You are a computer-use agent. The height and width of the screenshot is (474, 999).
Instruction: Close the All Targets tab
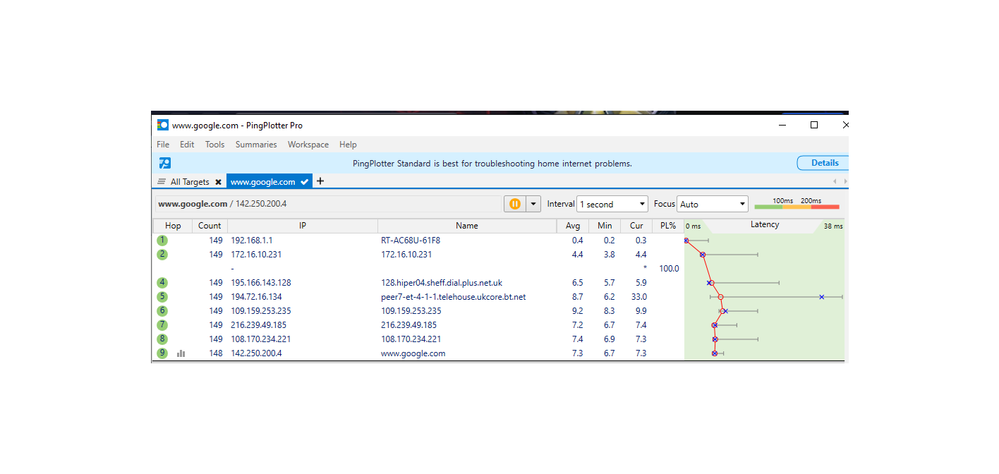click(218, 182)
